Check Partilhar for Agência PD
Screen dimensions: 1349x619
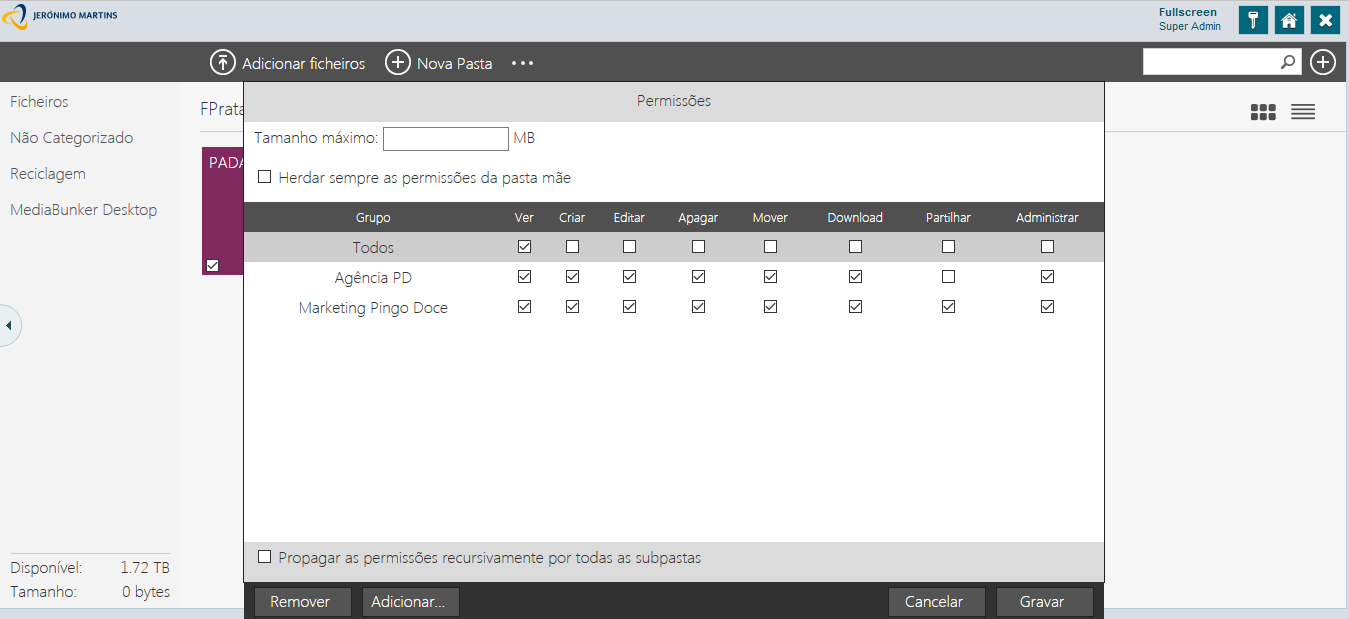pyautogui.click(x=948, y=276)
